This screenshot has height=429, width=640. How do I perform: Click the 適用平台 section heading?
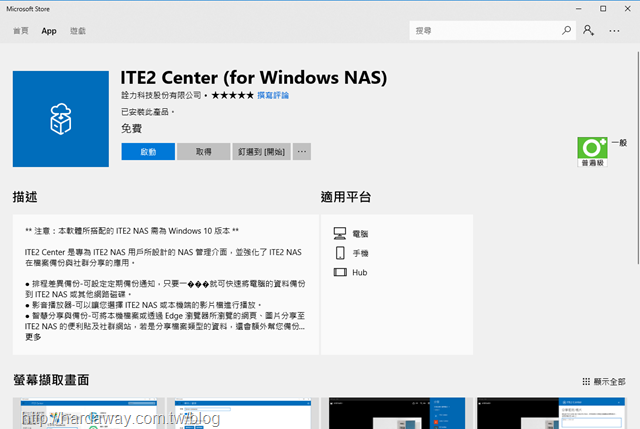click(346, 197)
